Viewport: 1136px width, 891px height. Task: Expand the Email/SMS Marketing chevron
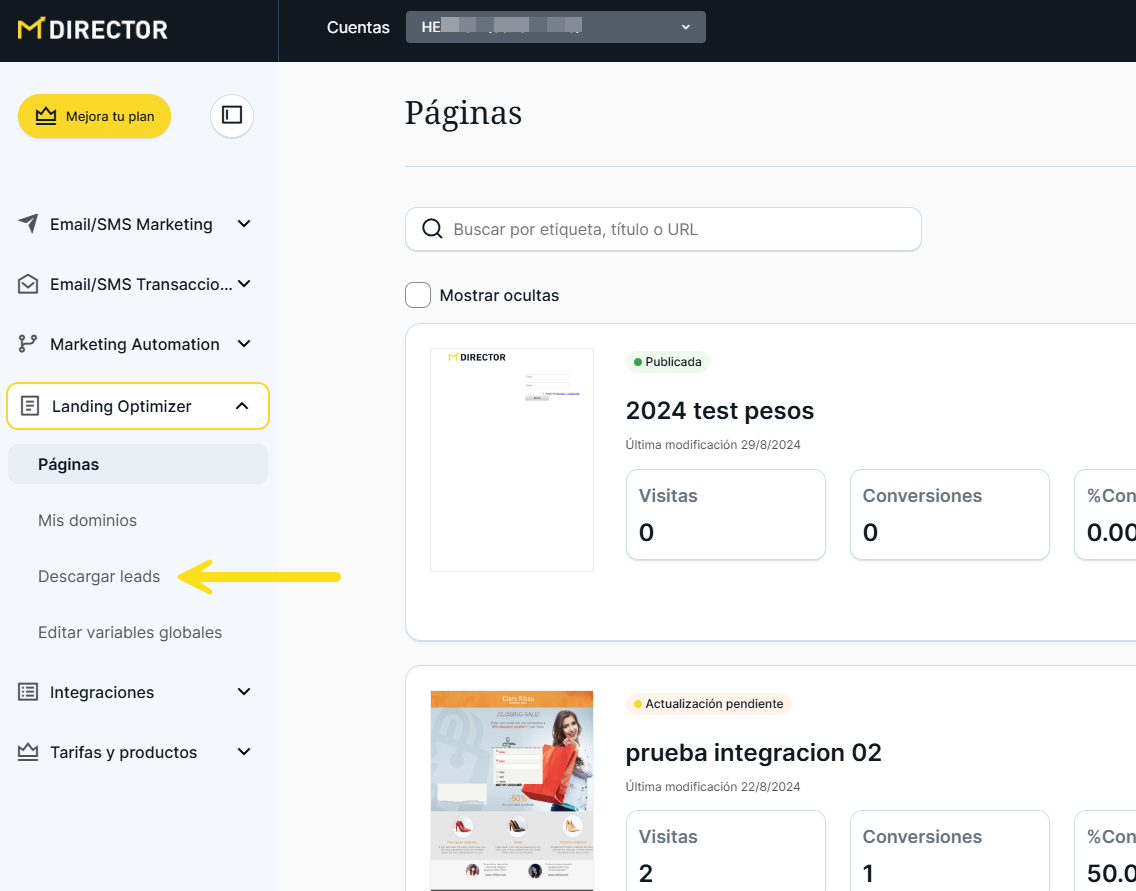244,224
